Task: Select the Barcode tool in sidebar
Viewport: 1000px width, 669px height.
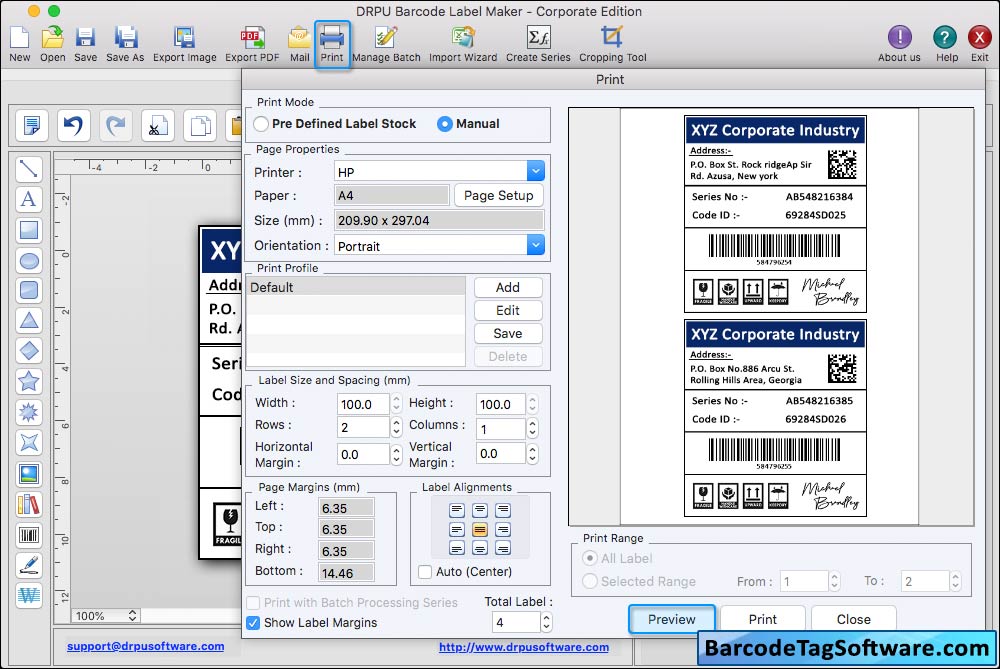Action: pyautogui.click(x=29, y=534)
